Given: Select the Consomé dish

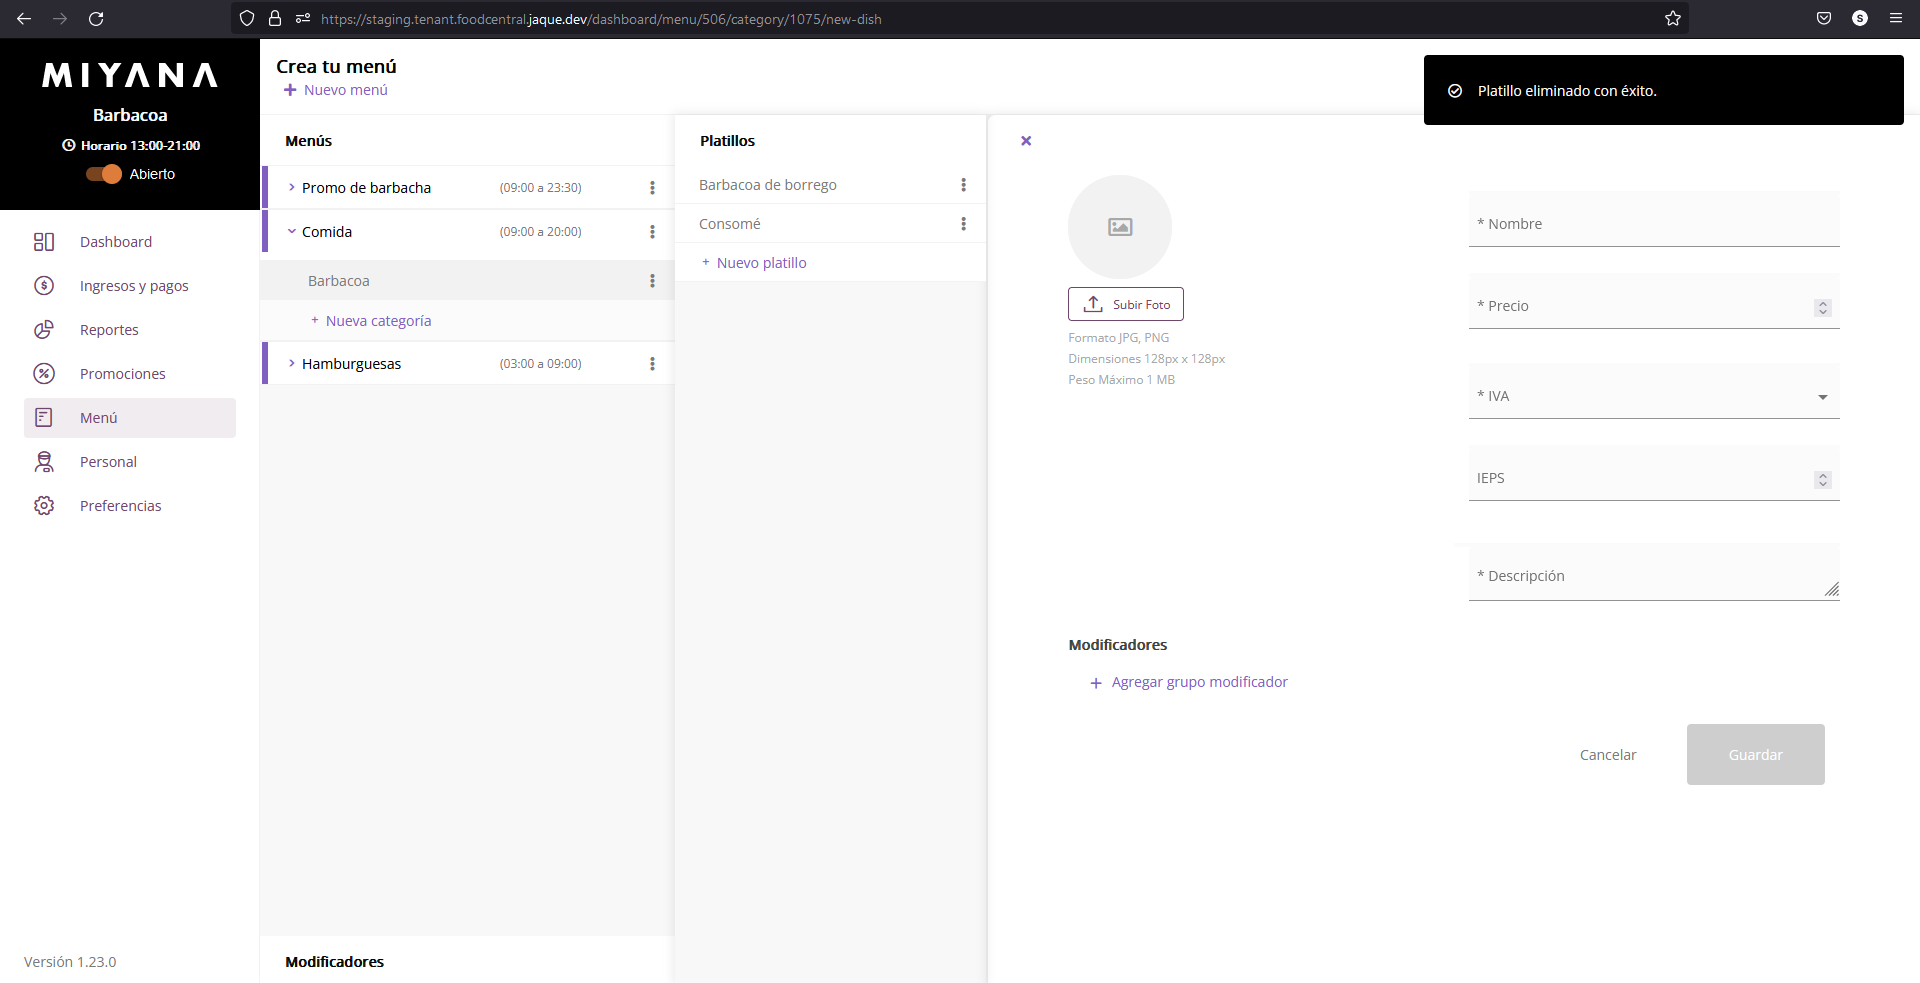Looking at the screenshot, I should pos(830,224).
